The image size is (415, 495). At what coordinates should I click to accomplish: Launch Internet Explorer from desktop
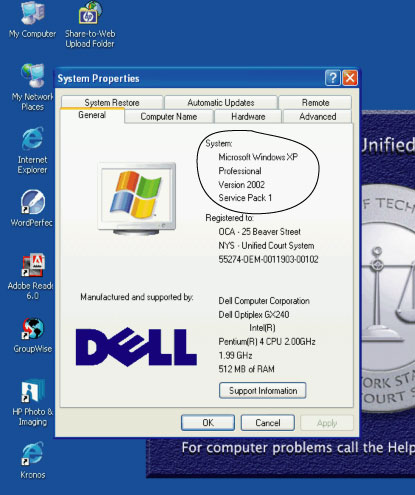pos(32,150)
